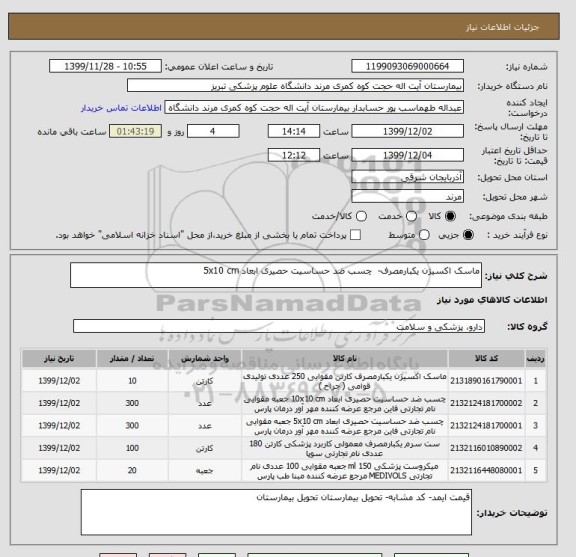Click the نام کالا column header
The height and width of the screenshot is (557, 576).
coord(345,359)
